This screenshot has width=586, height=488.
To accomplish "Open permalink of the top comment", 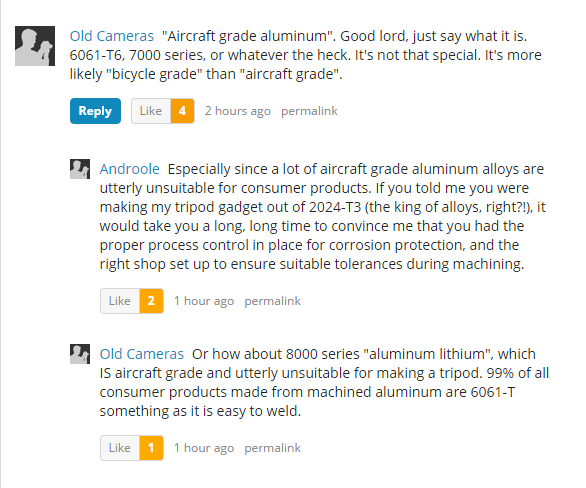I will (x=309, y=111).
